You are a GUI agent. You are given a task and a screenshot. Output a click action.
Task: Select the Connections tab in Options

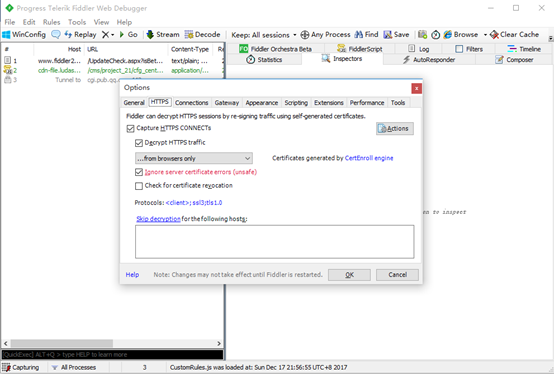pos(191,102)
